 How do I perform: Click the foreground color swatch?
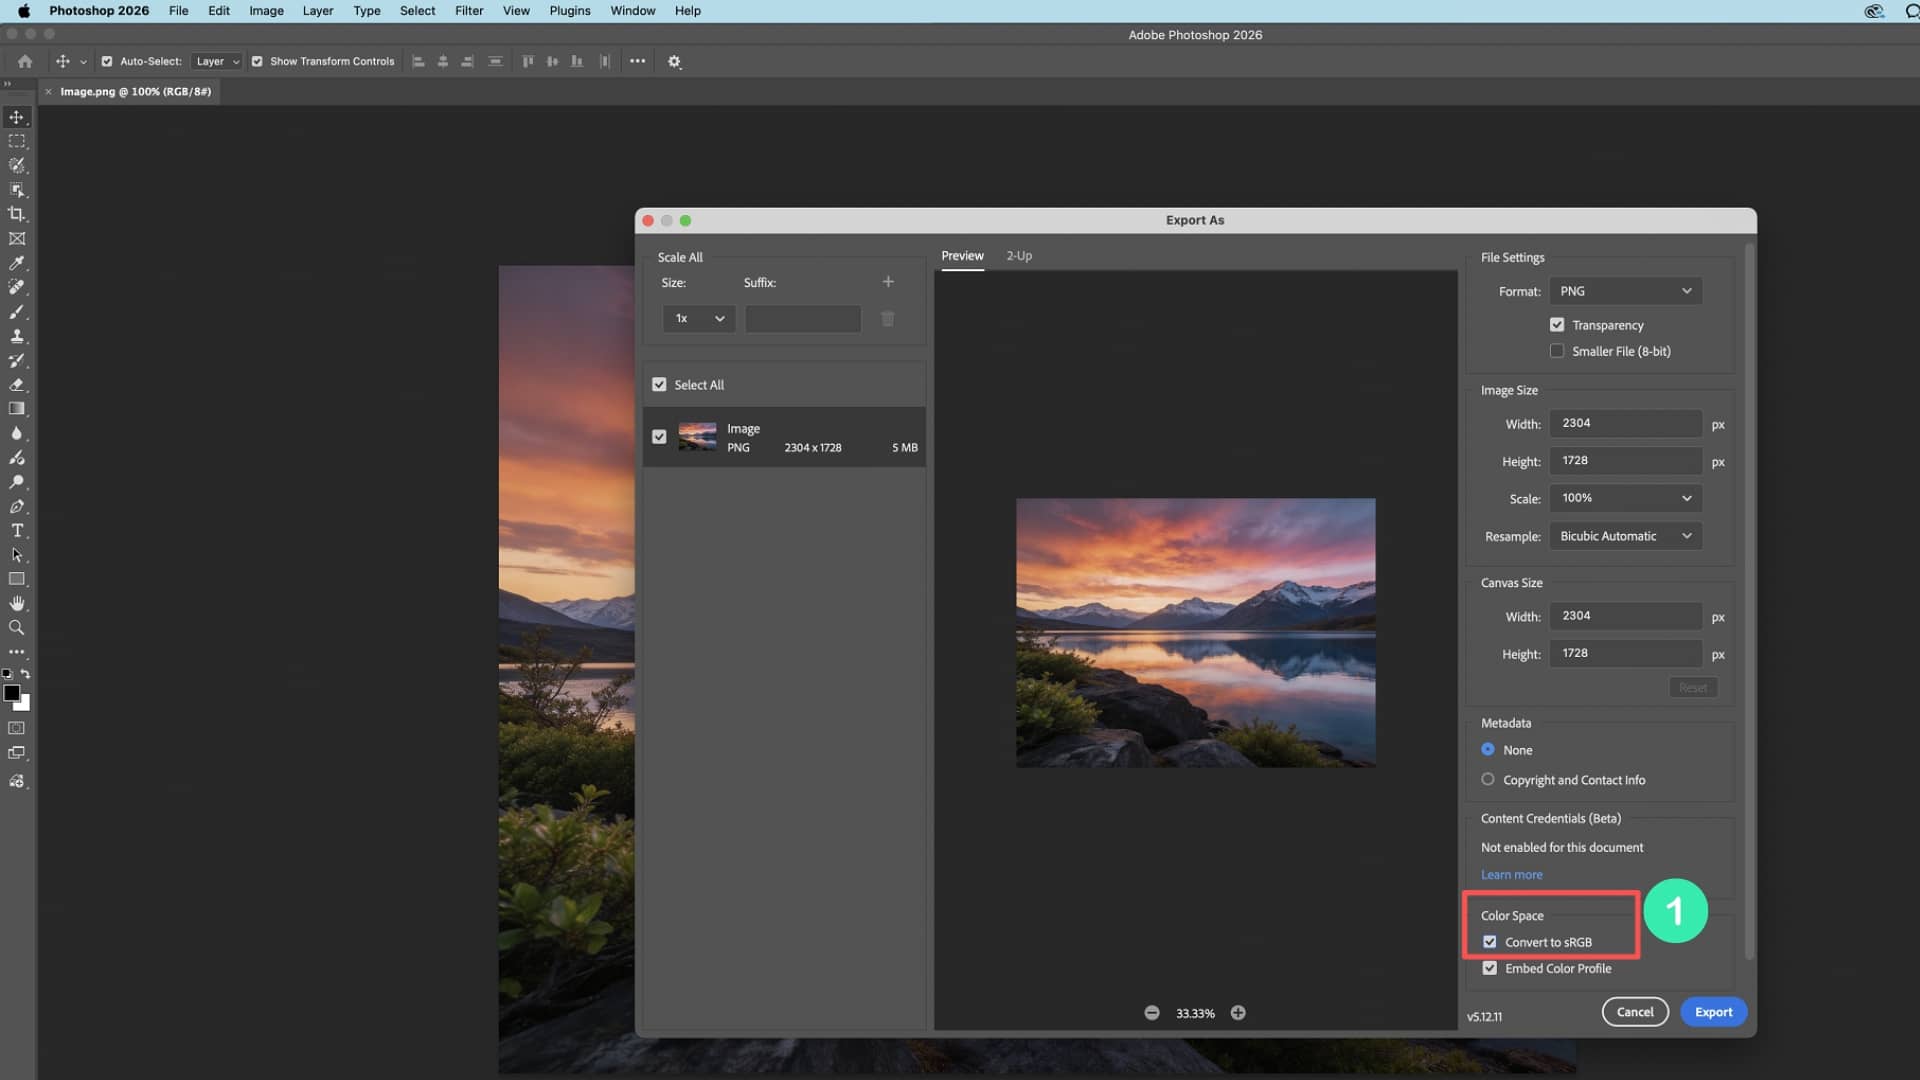12,693
